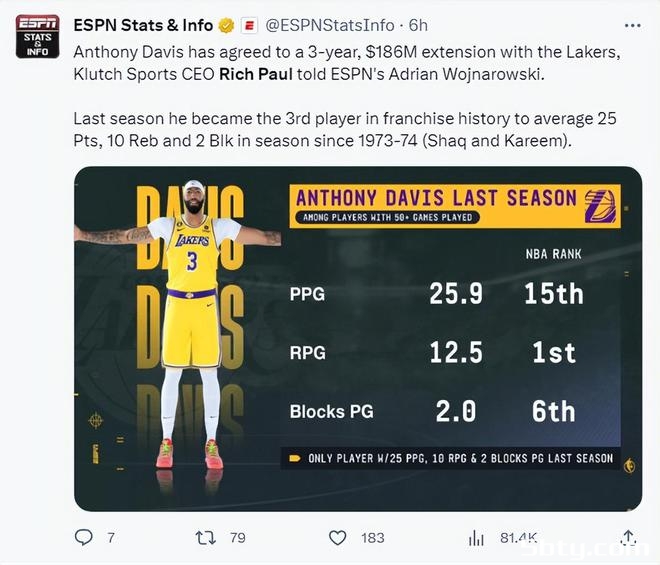Open the Anthony Davis stats image

(358, 339)
